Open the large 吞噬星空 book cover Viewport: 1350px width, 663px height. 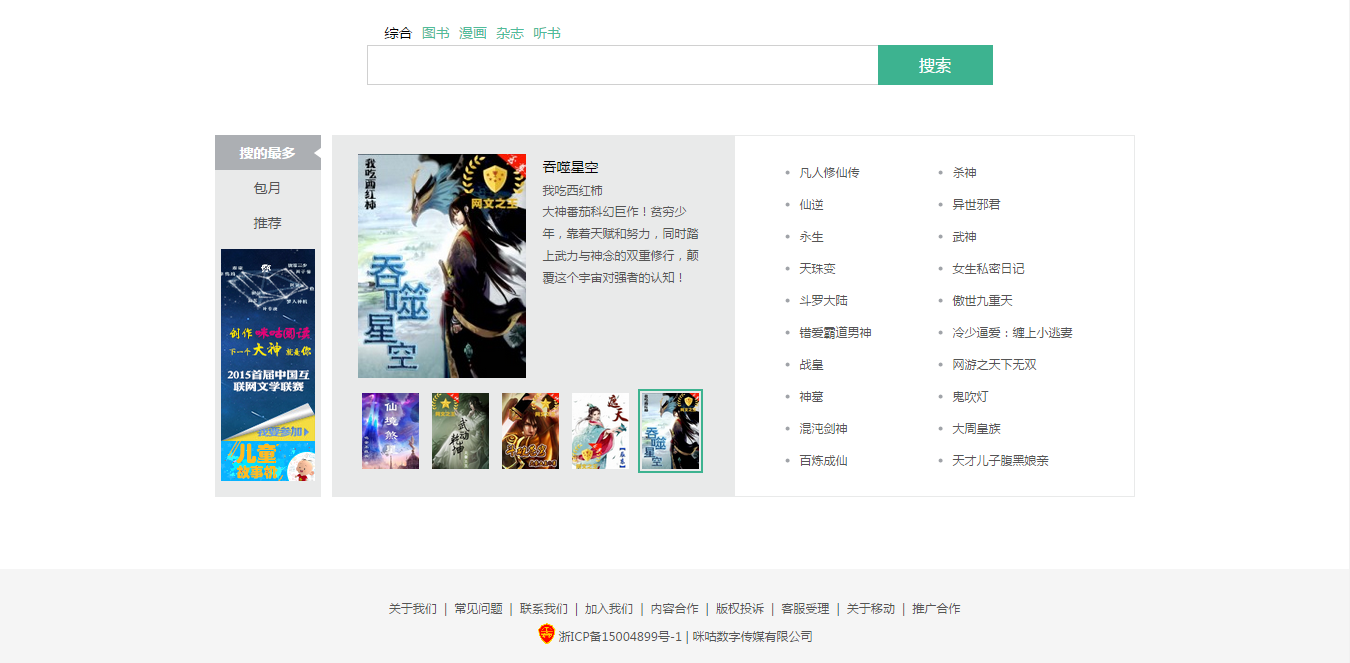pos(442,266)
